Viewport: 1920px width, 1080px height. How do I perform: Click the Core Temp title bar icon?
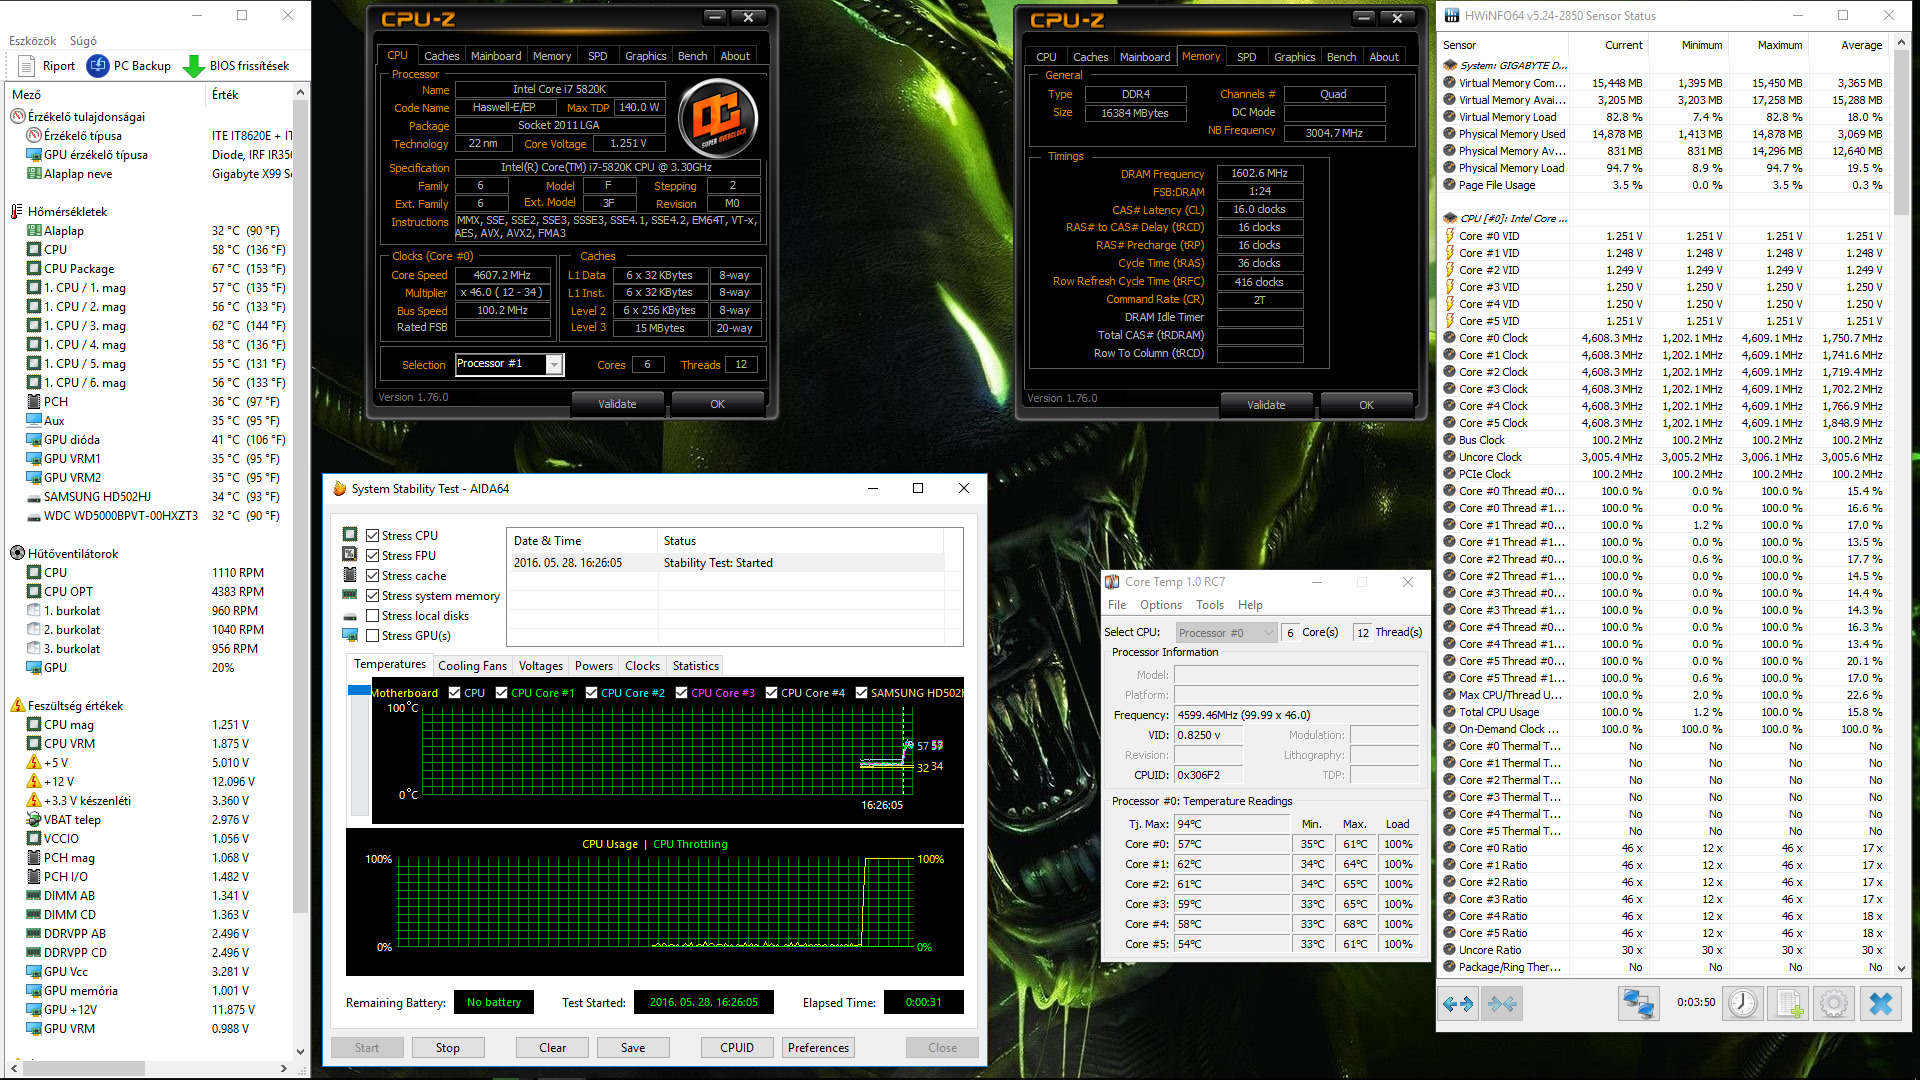click(1112, 582)
